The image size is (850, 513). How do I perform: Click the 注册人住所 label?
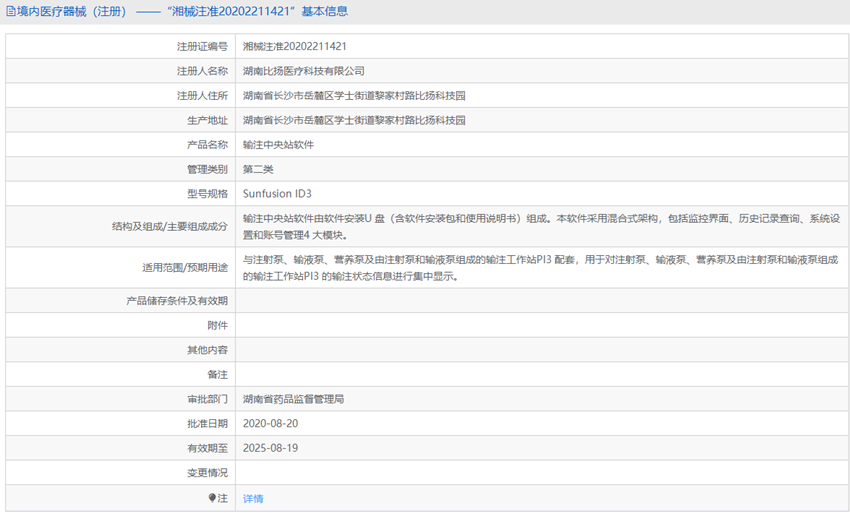click(202, 96)
